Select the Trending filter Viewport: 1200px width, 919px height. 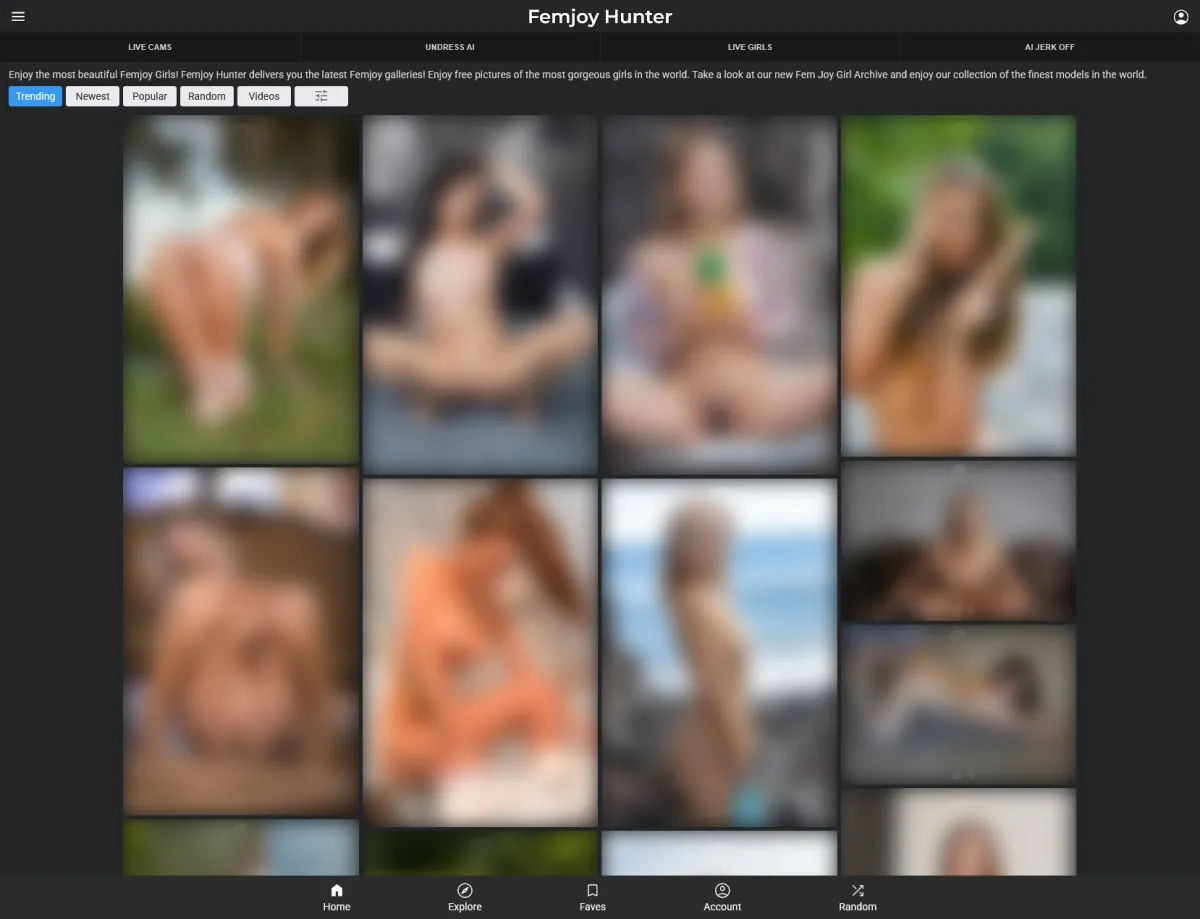pos(35,96)
